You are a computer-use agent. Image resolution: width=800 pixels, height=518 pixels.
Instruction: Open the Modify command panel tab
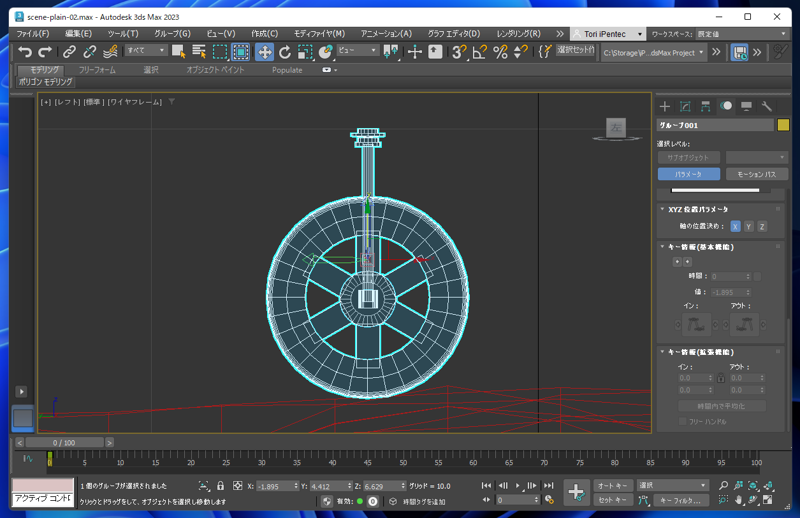click(685, 106)
